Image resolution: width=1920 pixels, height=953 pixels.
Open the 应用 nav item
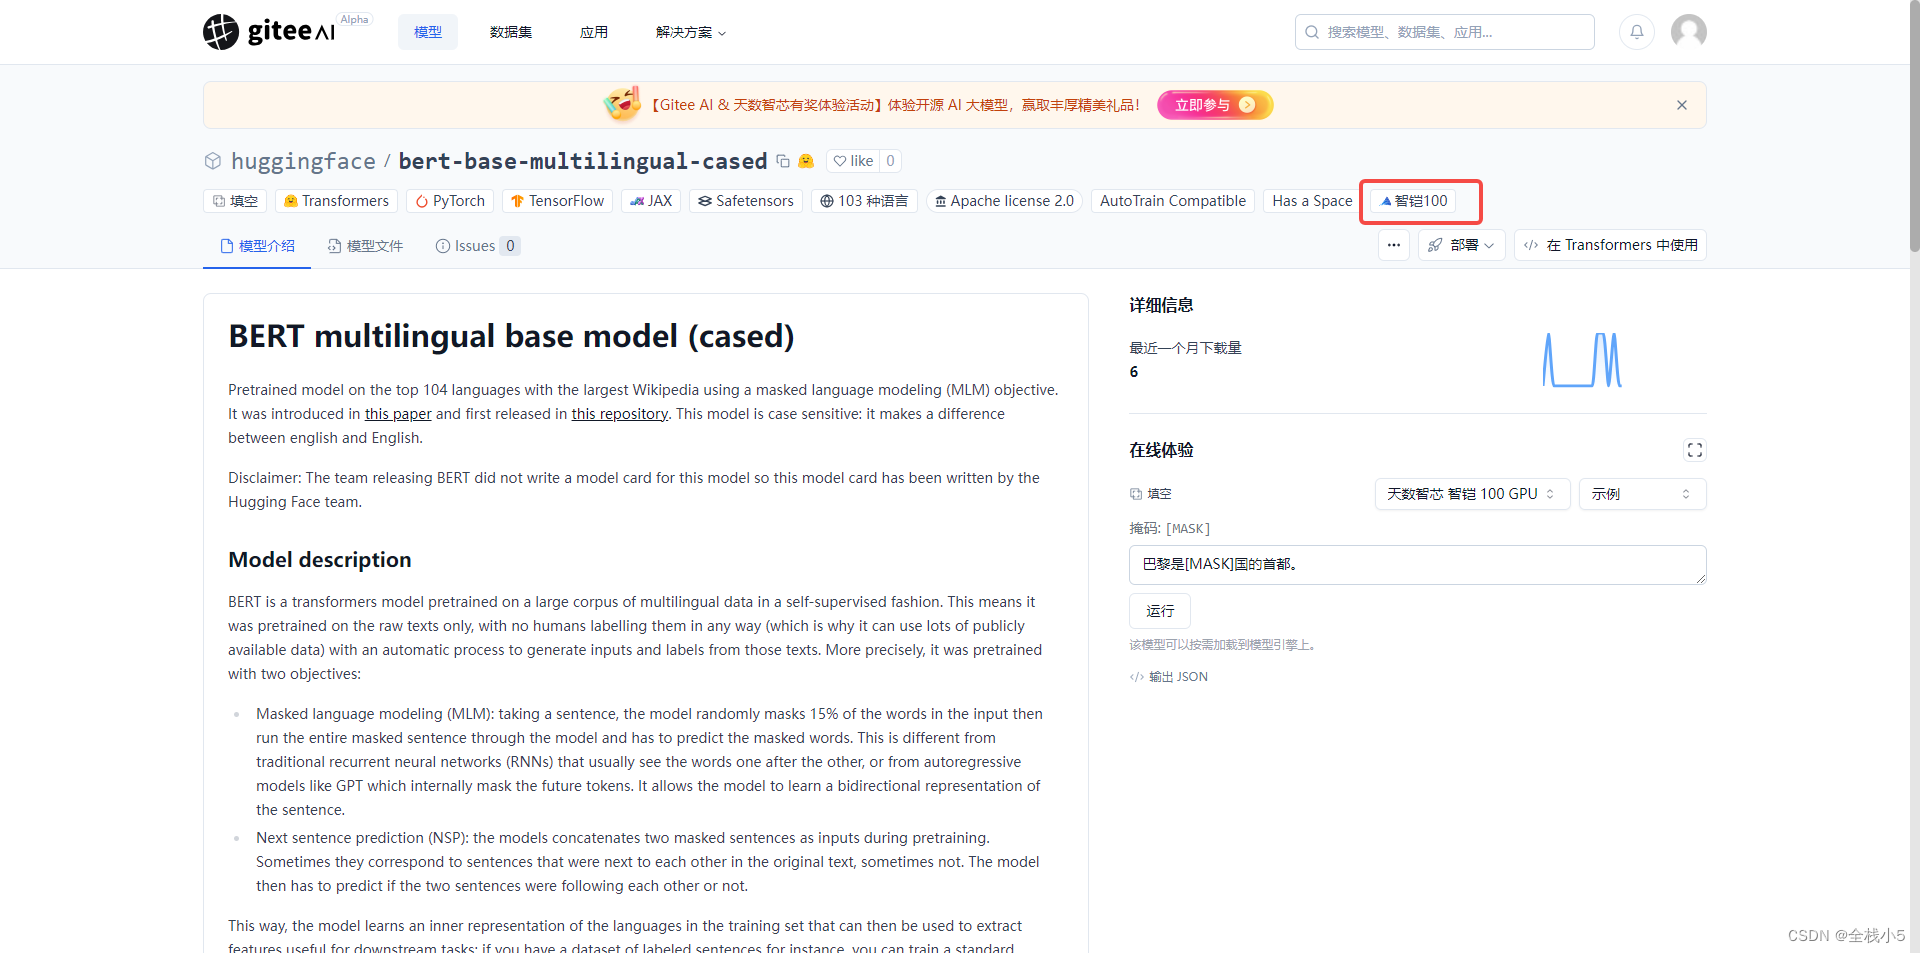pyautogui.click(x=594, y=32)
